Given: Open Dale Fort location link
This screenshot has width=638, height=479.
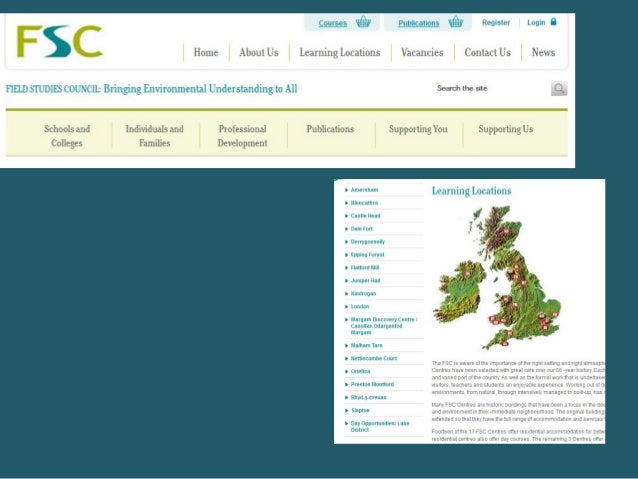Looking at the screenshot, I should pyautogui.click(x=361, y=229).
